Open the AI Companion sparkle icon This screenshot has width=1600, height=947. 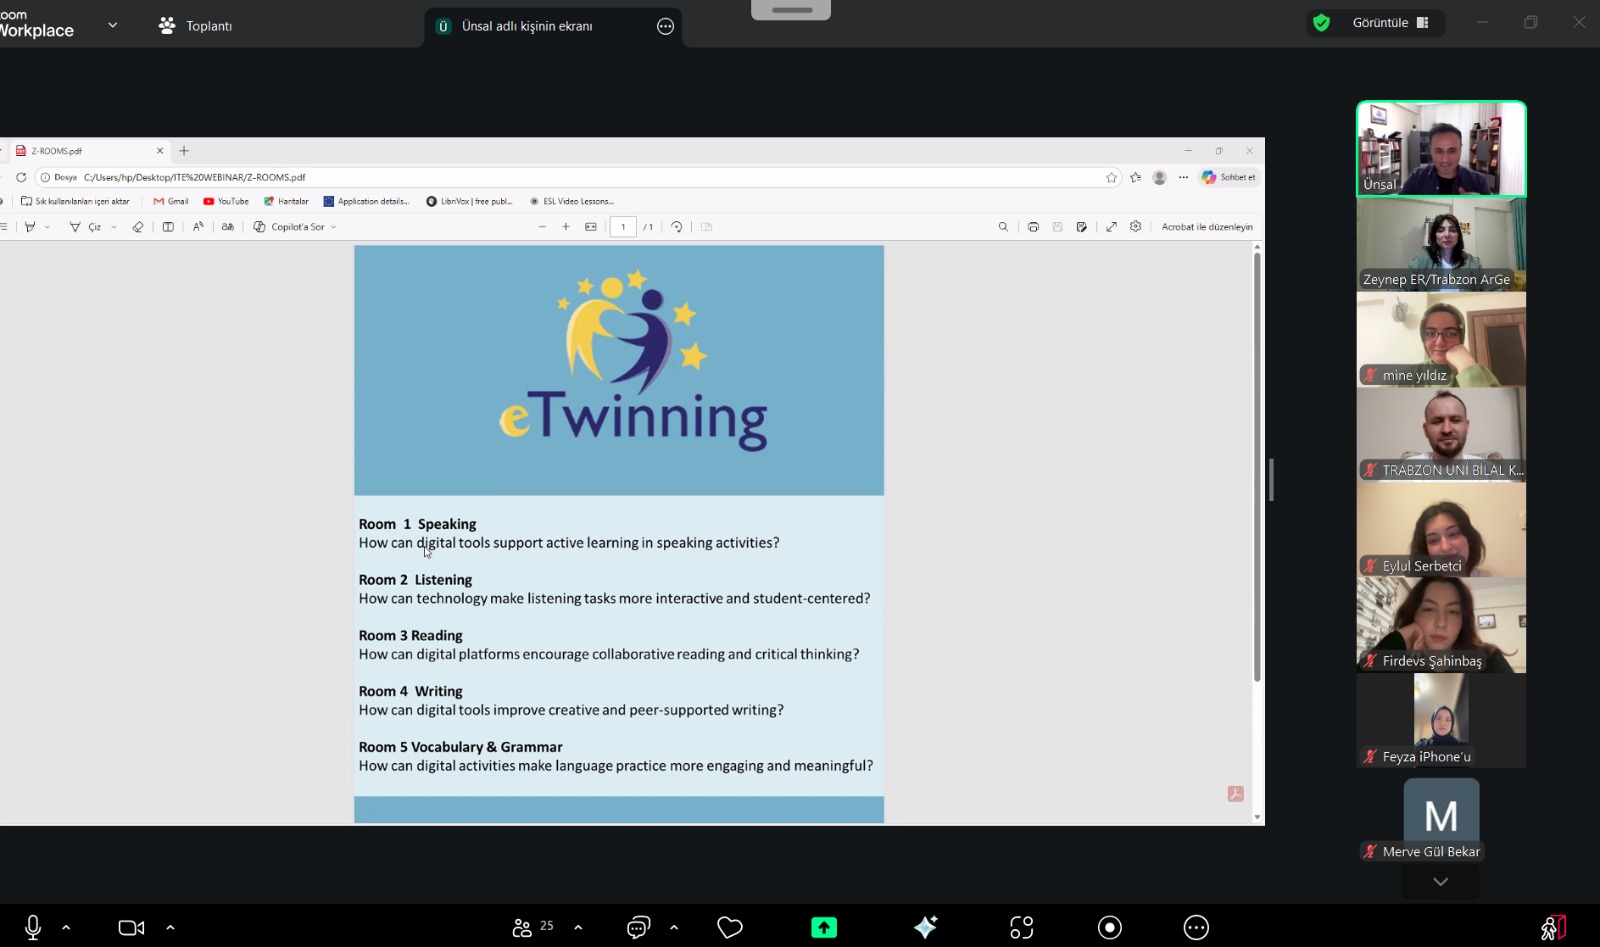point(925,928)
